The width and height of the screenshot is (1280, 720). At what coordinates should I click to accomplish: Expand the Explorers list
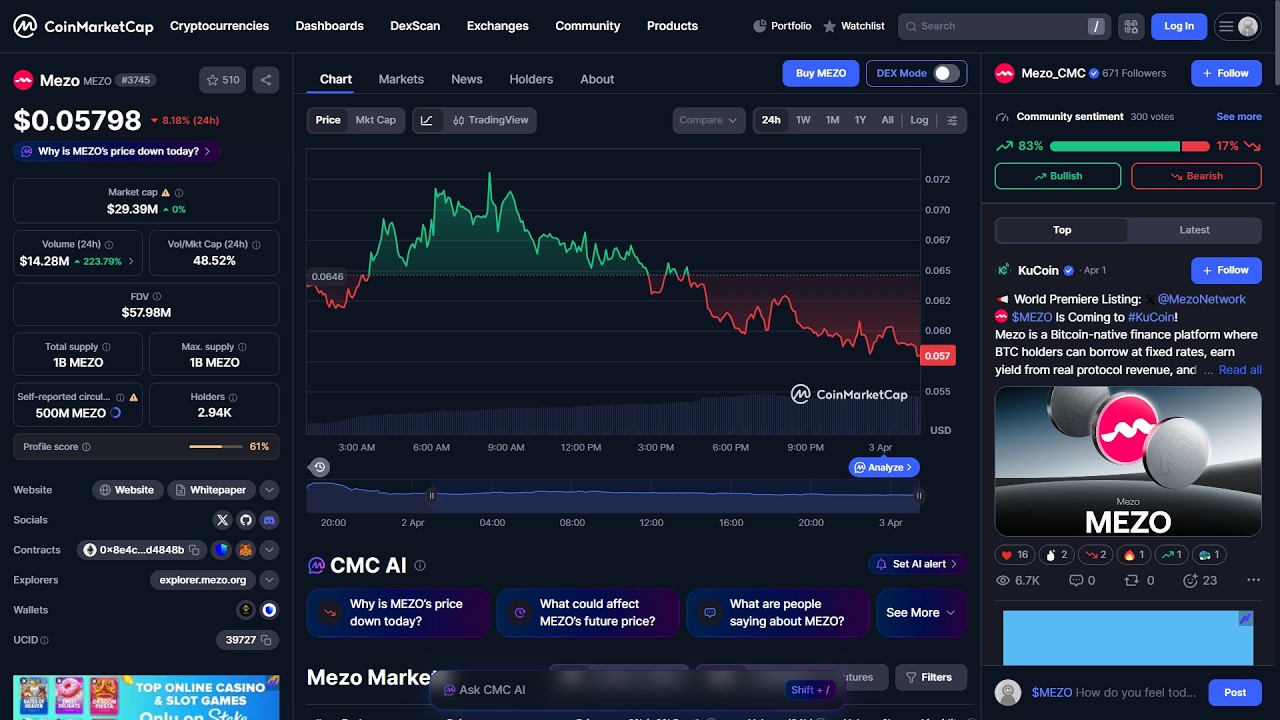tap(270, 580)
